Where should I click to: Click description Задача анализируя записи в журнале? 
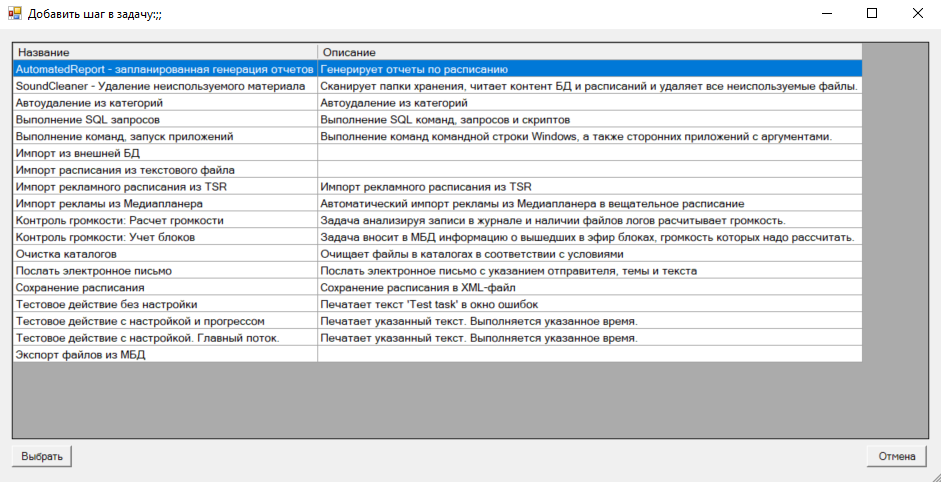pyautogui.click(x=589, y=220)
